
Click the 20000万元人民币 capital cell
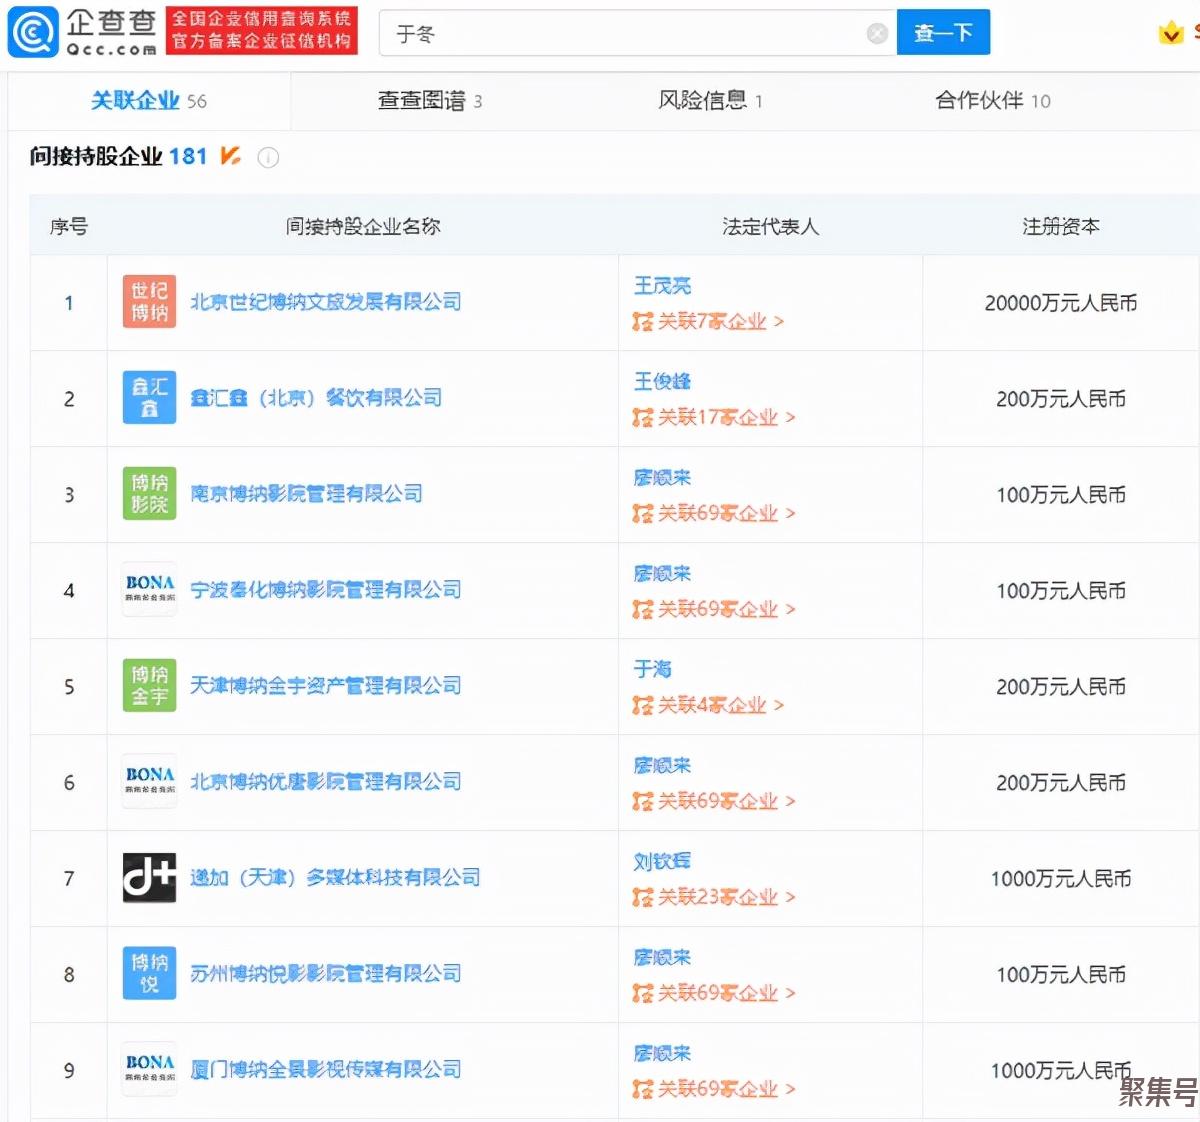(x=1061, y=303)
